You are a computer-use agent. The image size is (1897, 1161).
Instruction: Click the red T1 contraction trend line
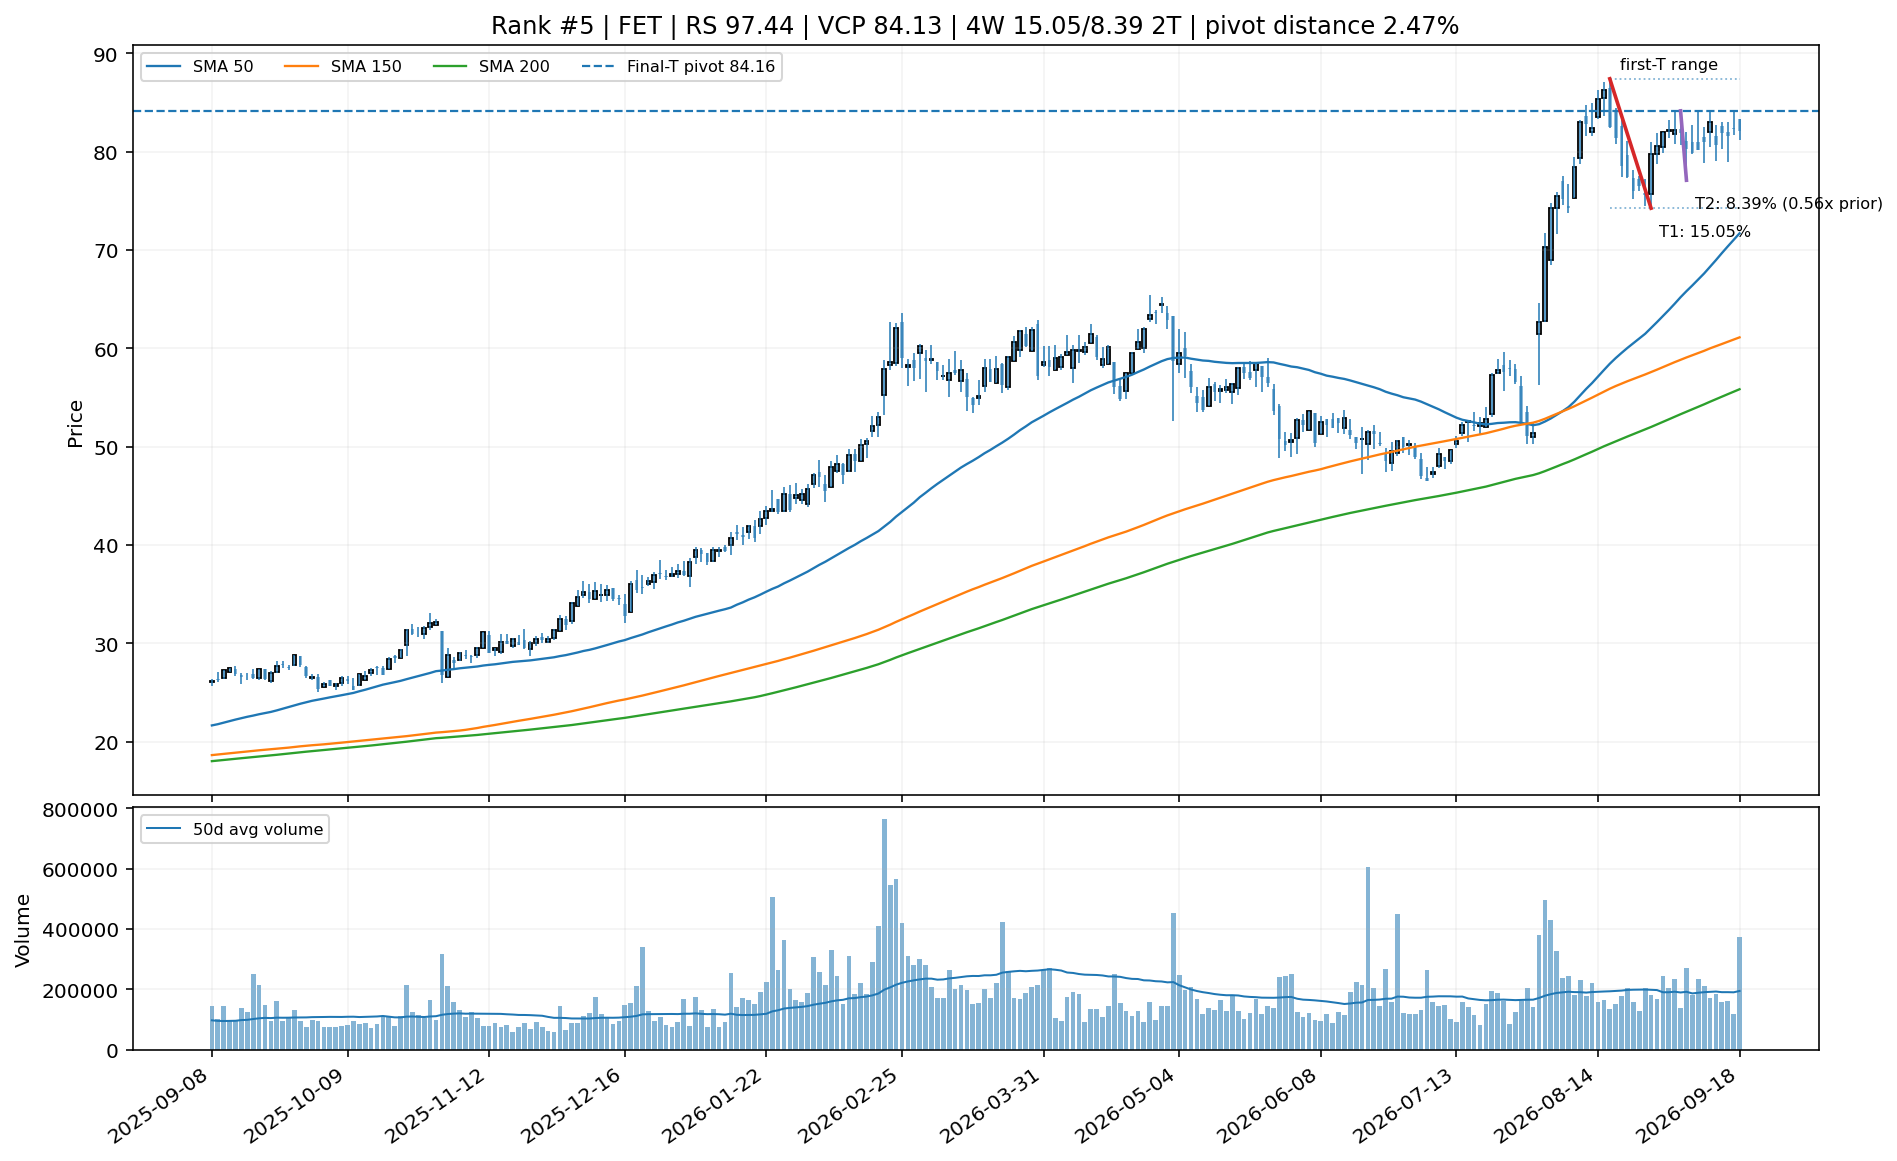click(x=1630, y=144)
